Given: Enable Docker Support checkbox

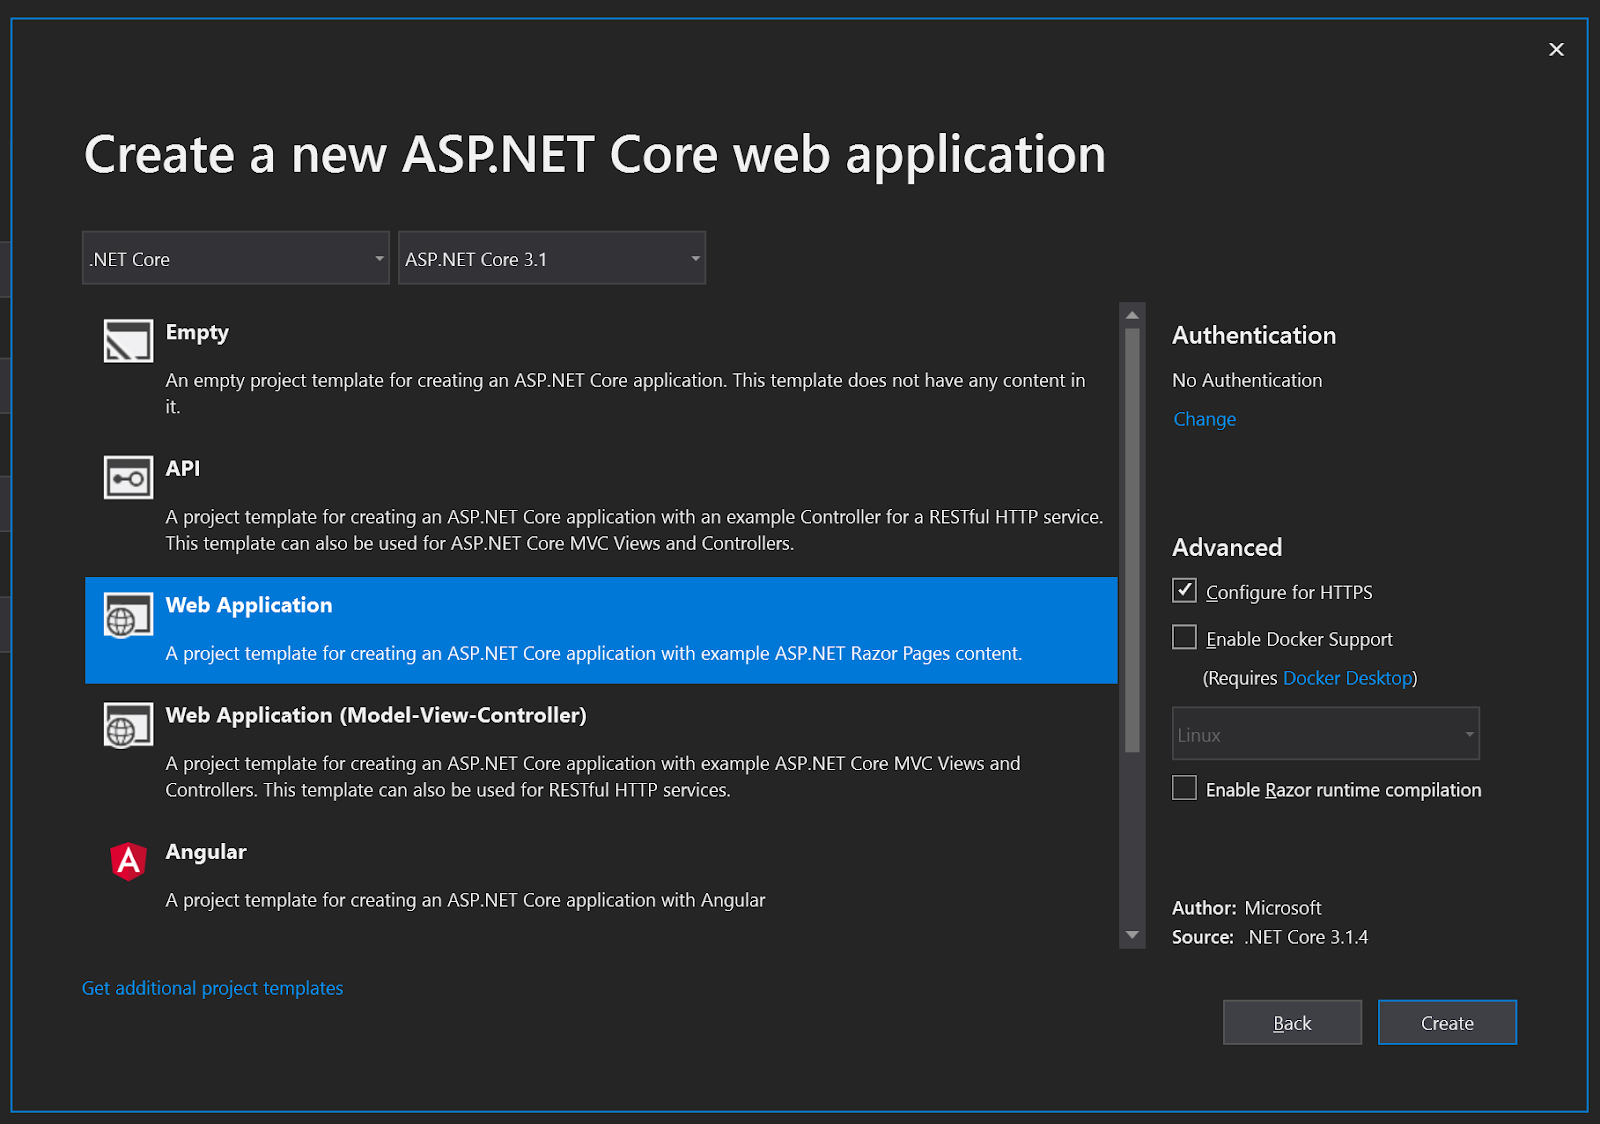Looking at the screenshot, I should tap(1184, 638).
